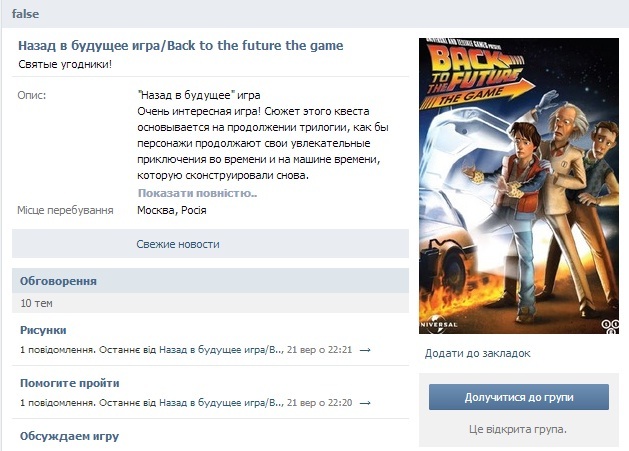This screenshot has height=451, width=629.
Task: Click arrow icon next to Помогите пройти last message
Action: click(365, 403)
